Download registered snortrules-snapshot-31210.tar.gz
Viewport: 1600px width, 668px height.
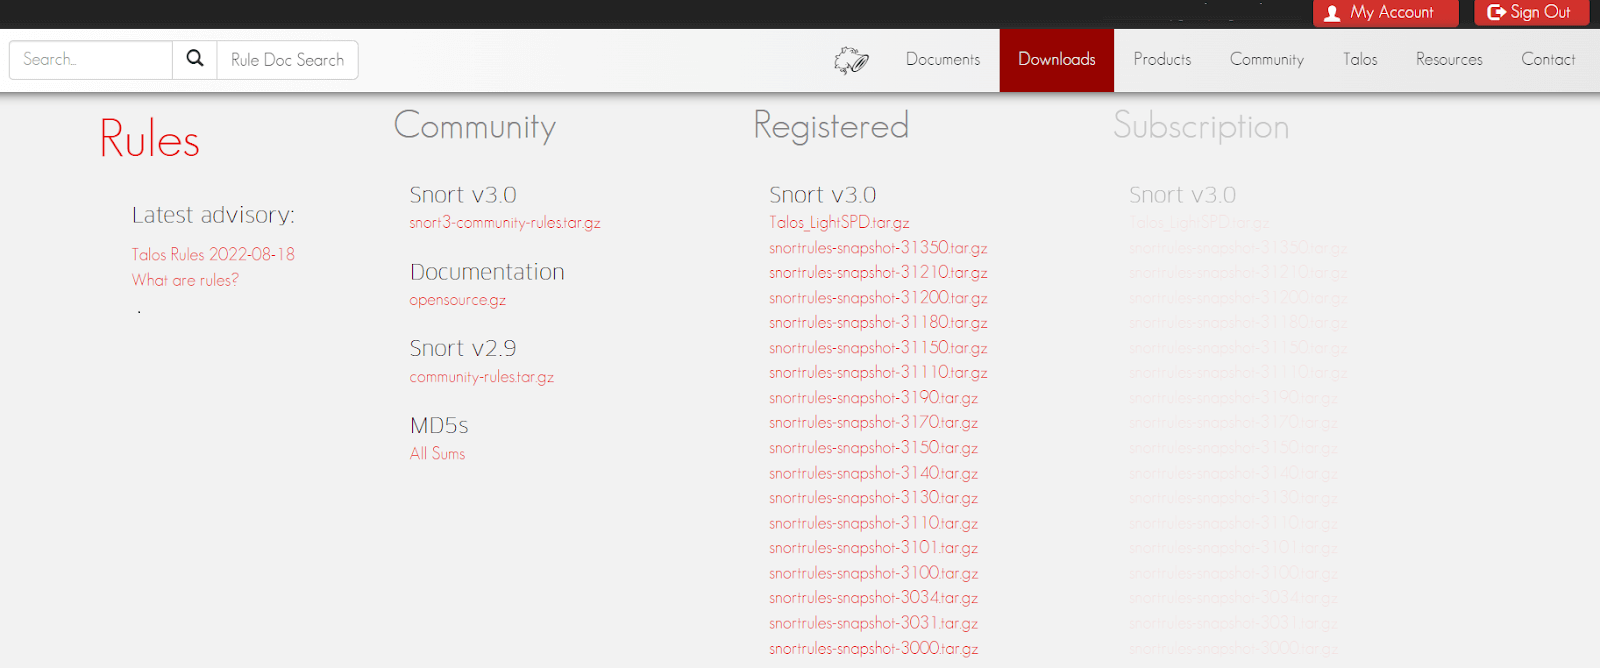click(x=878, y=273)
